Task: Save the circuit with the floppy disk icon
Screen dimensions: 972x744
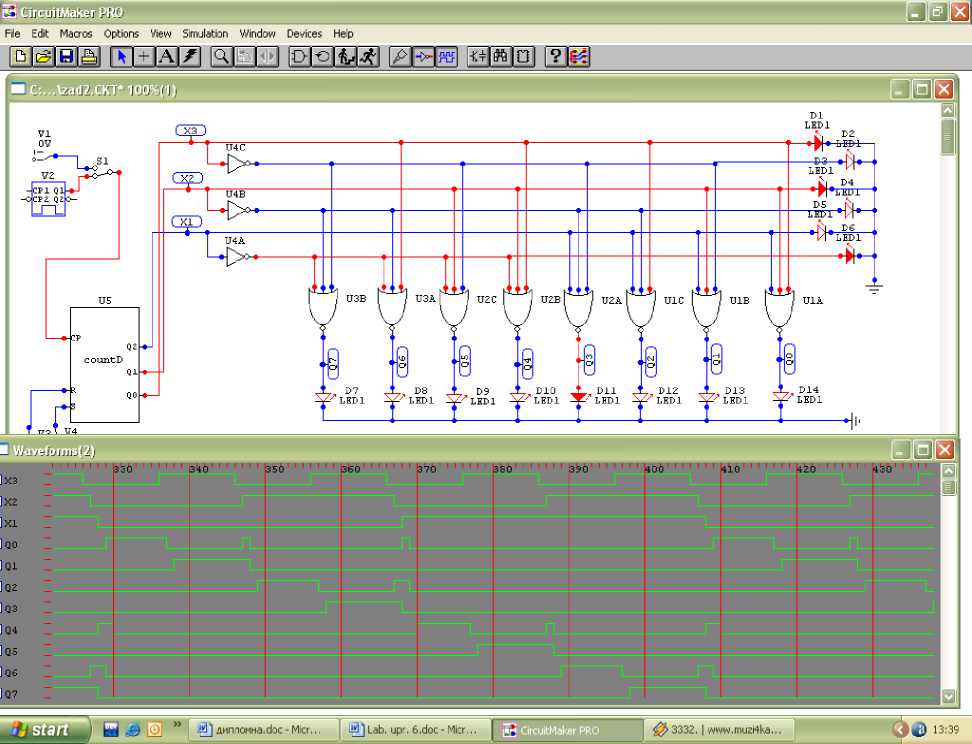Action: (66, 57)
